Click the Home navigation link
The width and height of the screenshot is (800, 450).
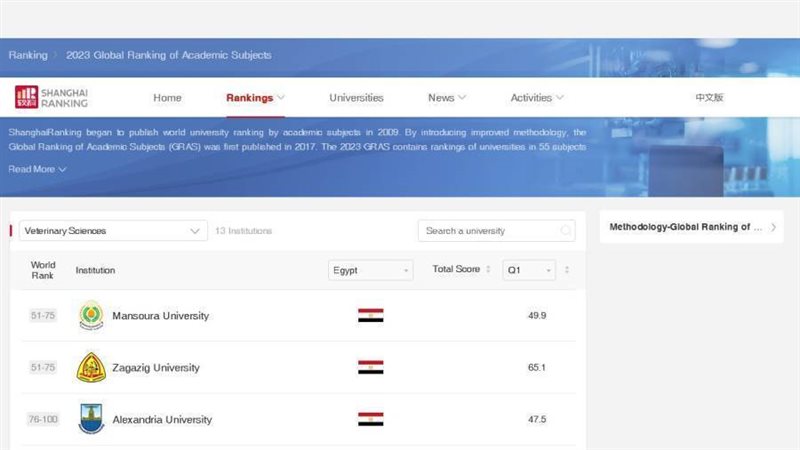coord(167,98)
